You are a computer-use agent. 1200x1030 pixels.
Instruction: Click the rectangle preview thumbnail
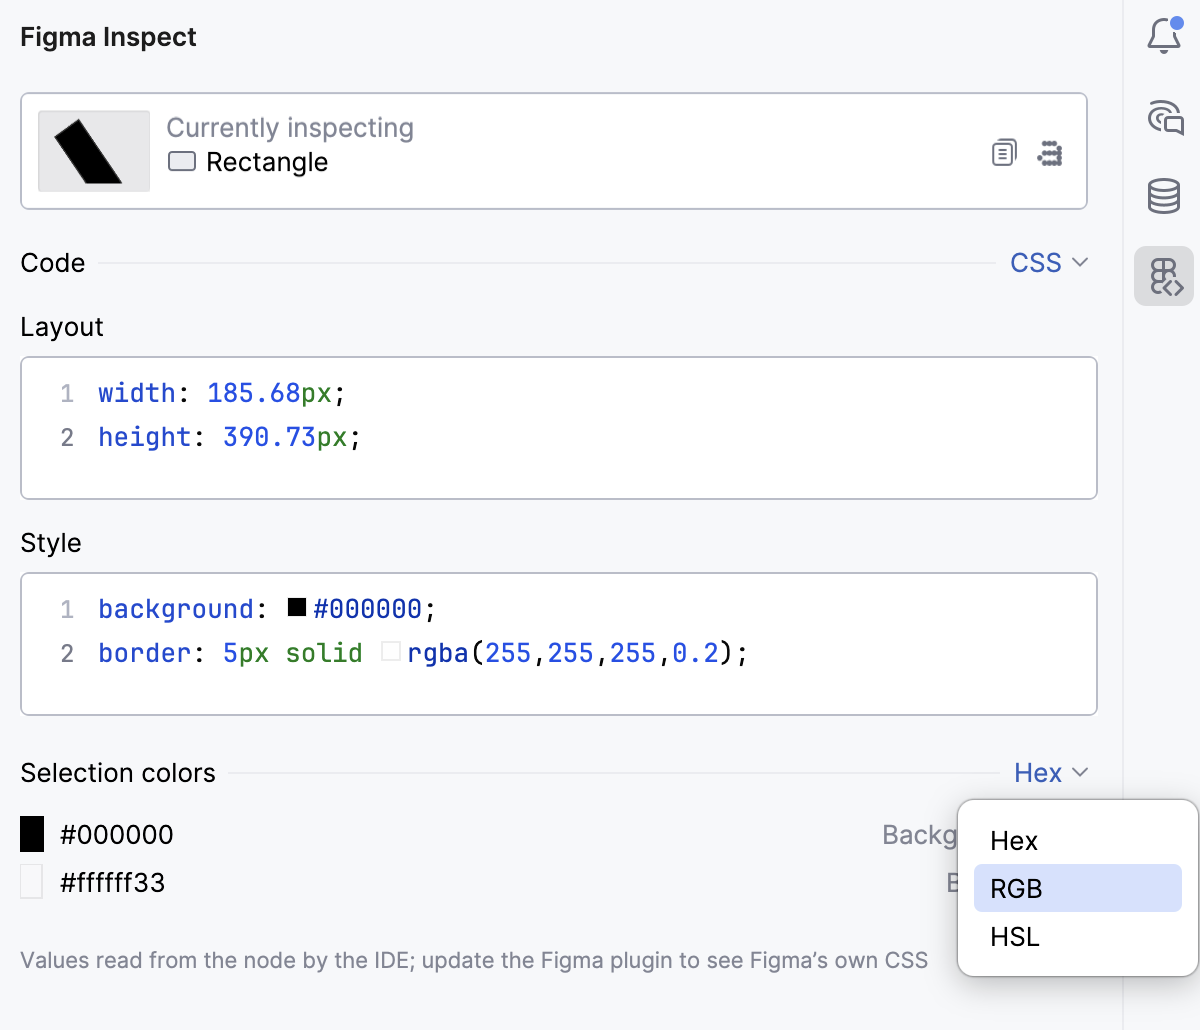(94, 151)
